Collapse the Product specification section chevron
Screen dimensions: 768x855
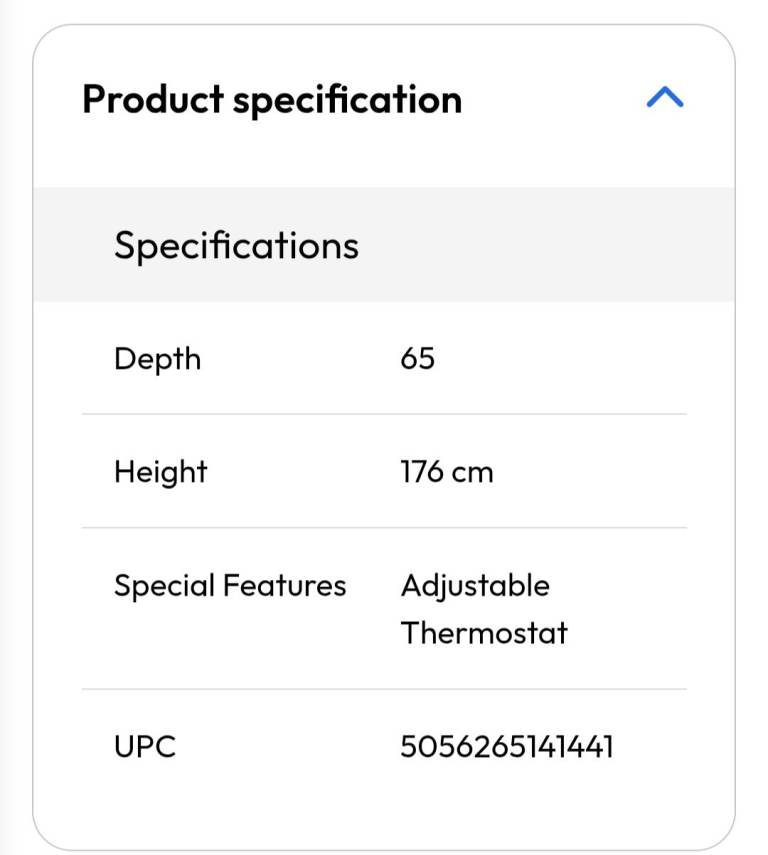pos(665,97)
